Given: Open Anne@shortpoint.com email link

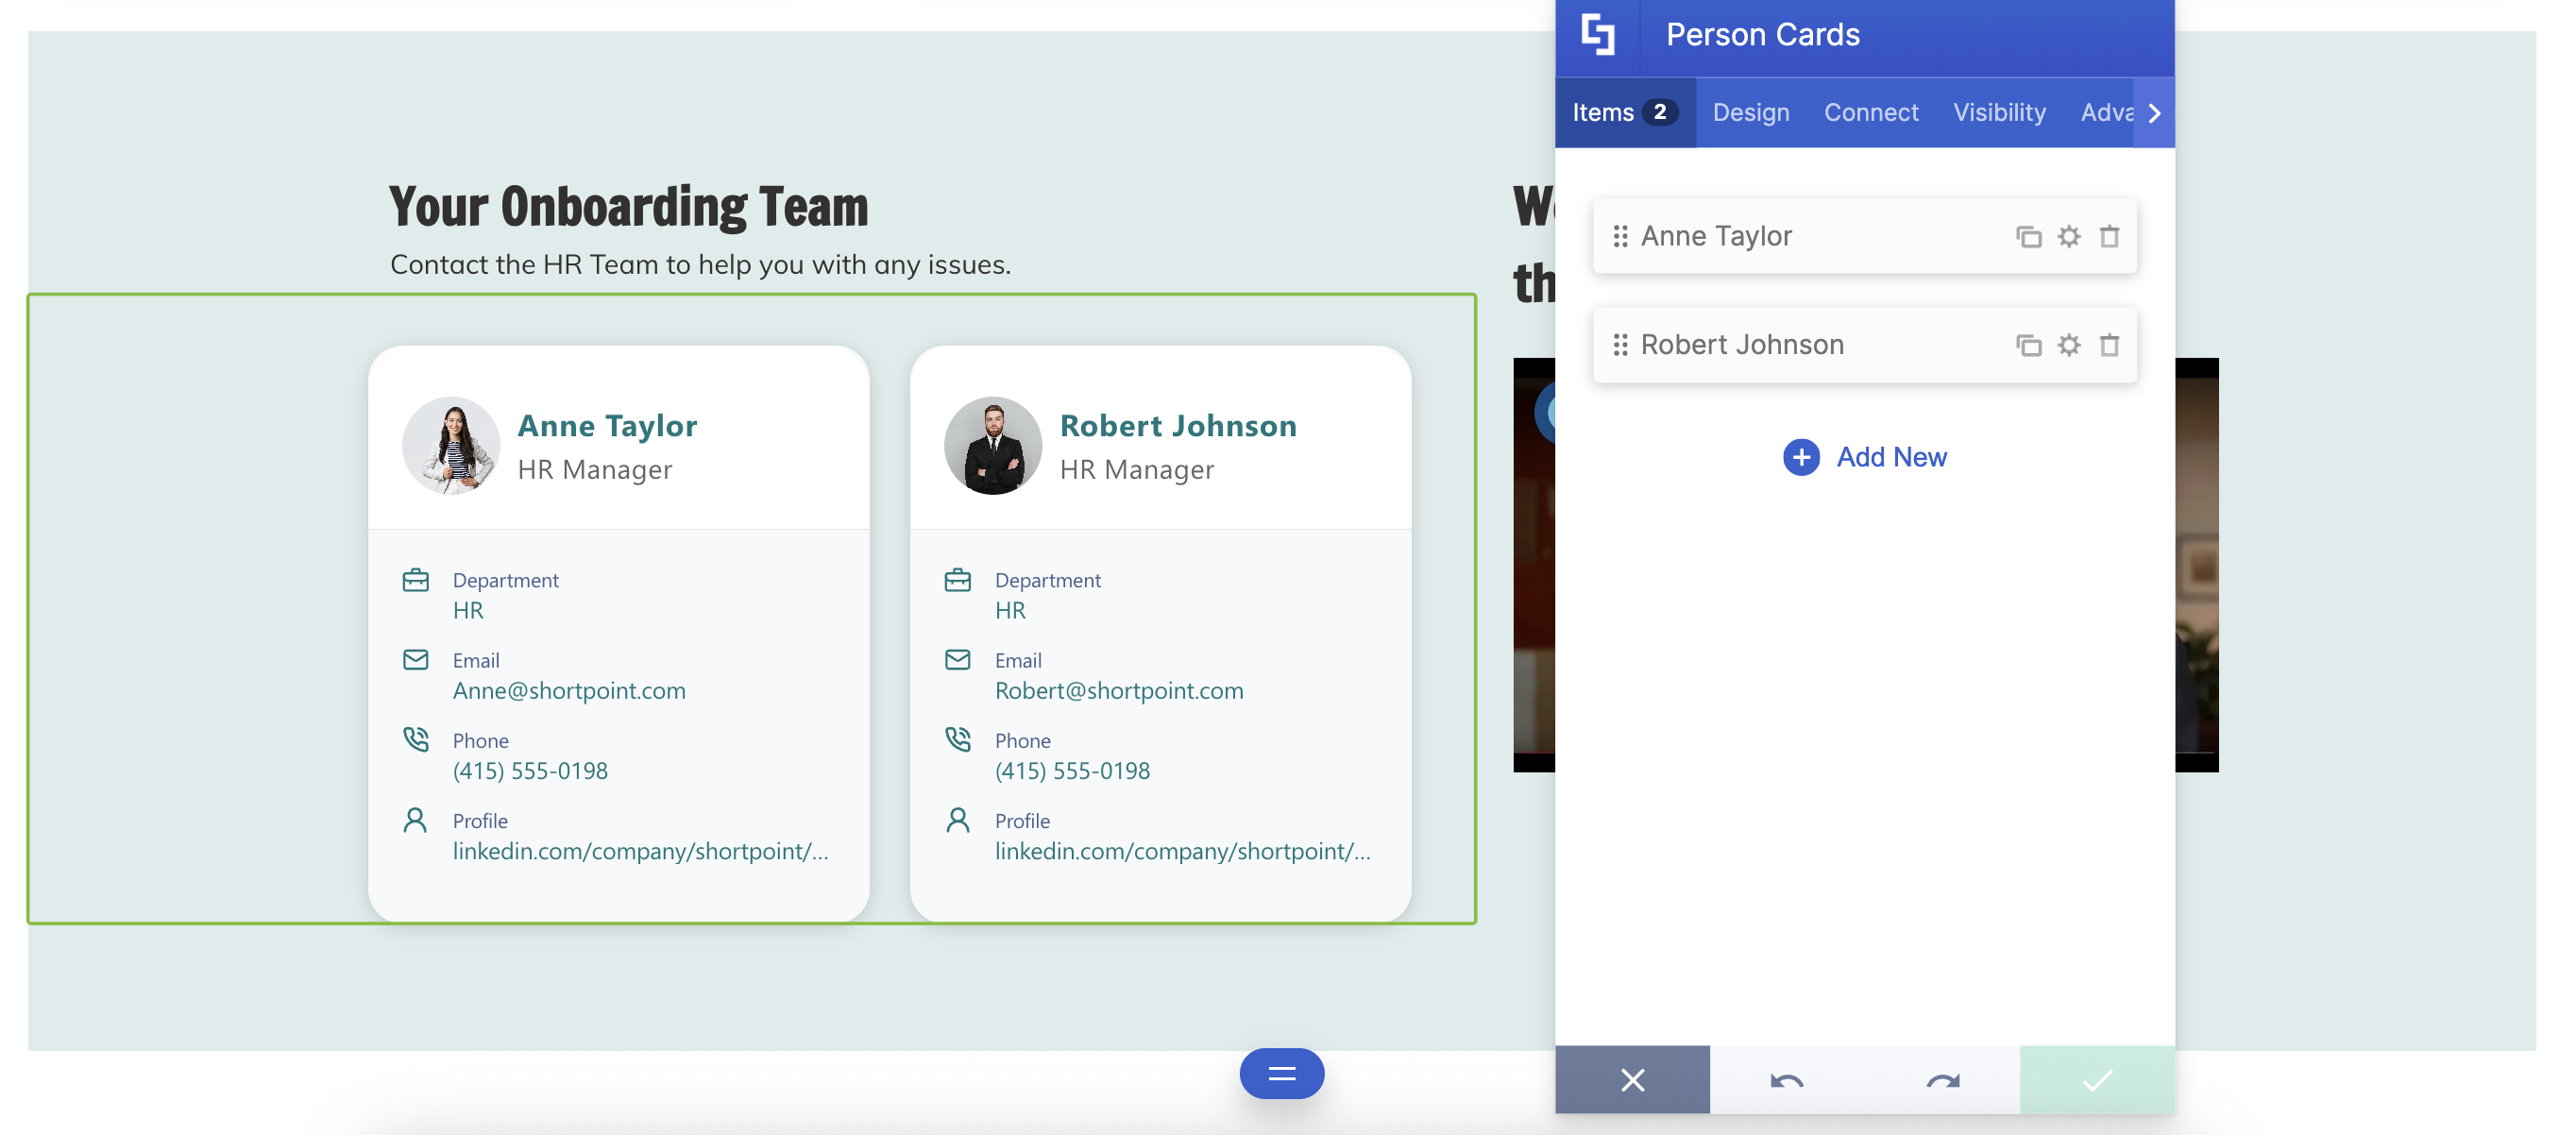Looking at the screenshot, I should click(x=568, y=691).
